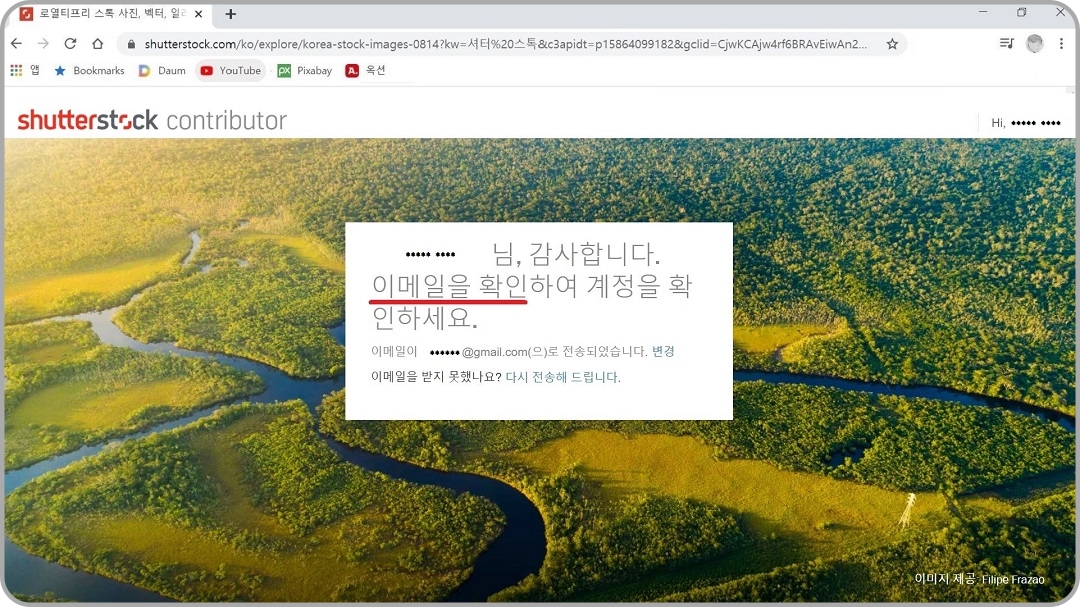This screenshot has height=607, width=1080.
Task: Open the Chrome three-dot menu
Action: pos(1062,43)
